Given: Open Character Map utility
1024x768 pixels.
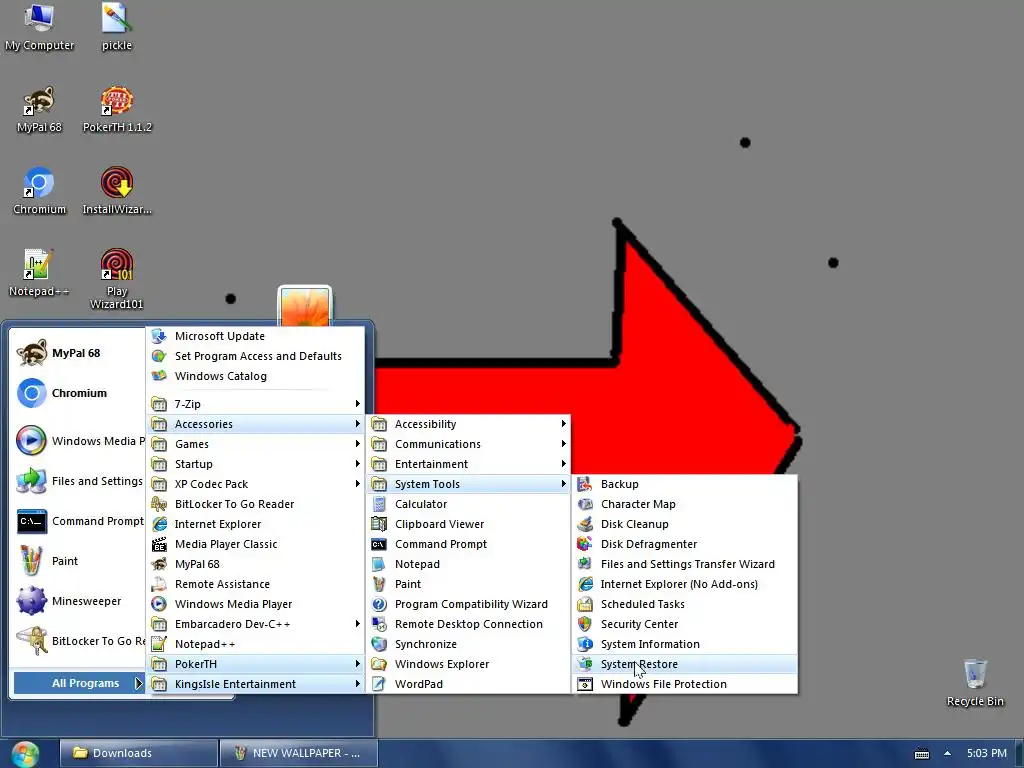Looking at the screenshot, I should 684,504.
